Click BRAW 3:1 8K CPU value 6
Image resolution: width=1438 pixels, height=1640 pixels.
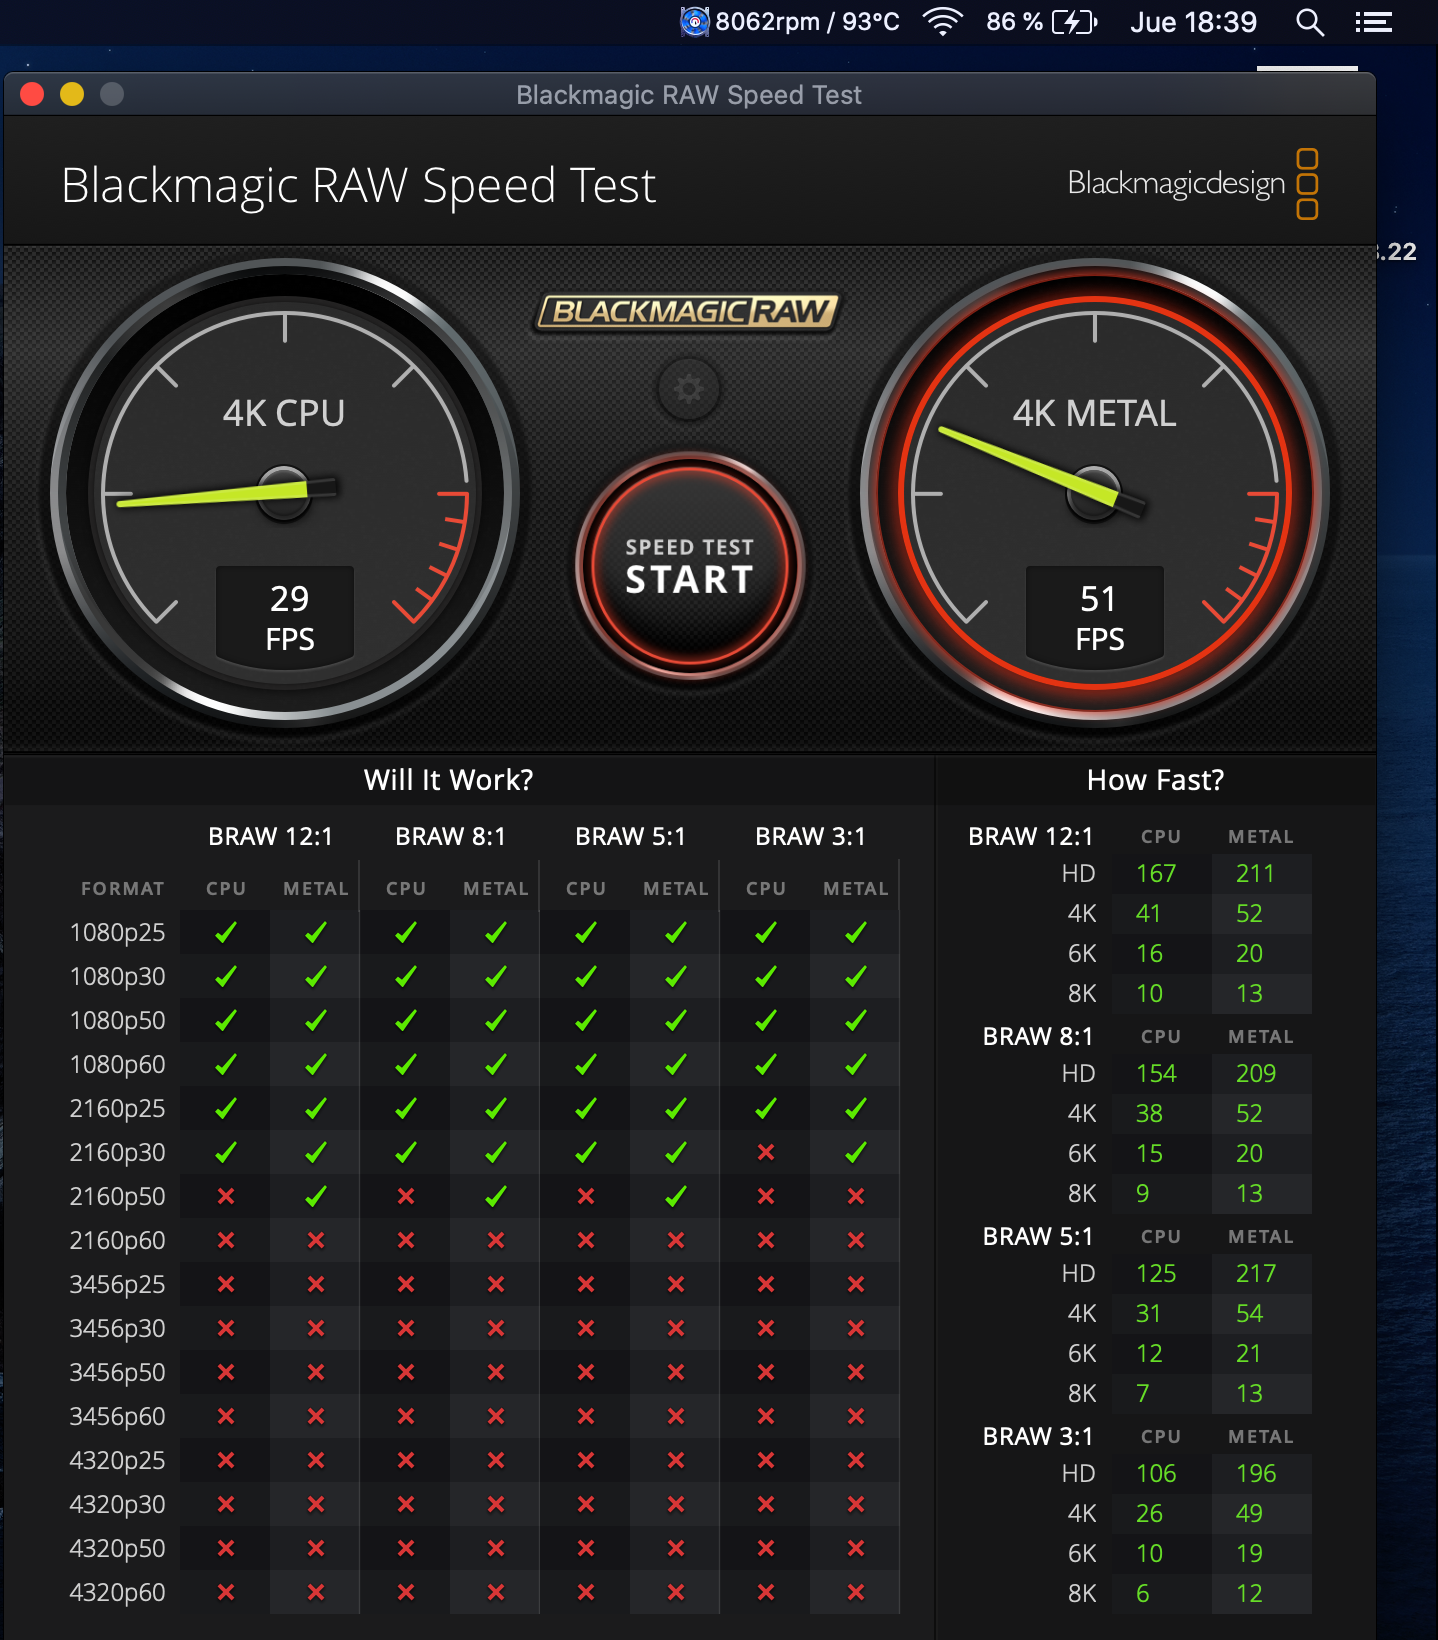(1143, 1593)
